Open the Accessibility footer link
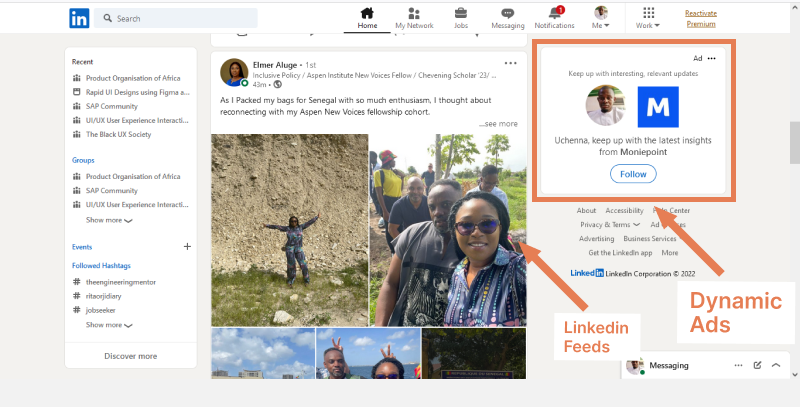The height and width of the screenshot is (407, 800). pos(624,210)
